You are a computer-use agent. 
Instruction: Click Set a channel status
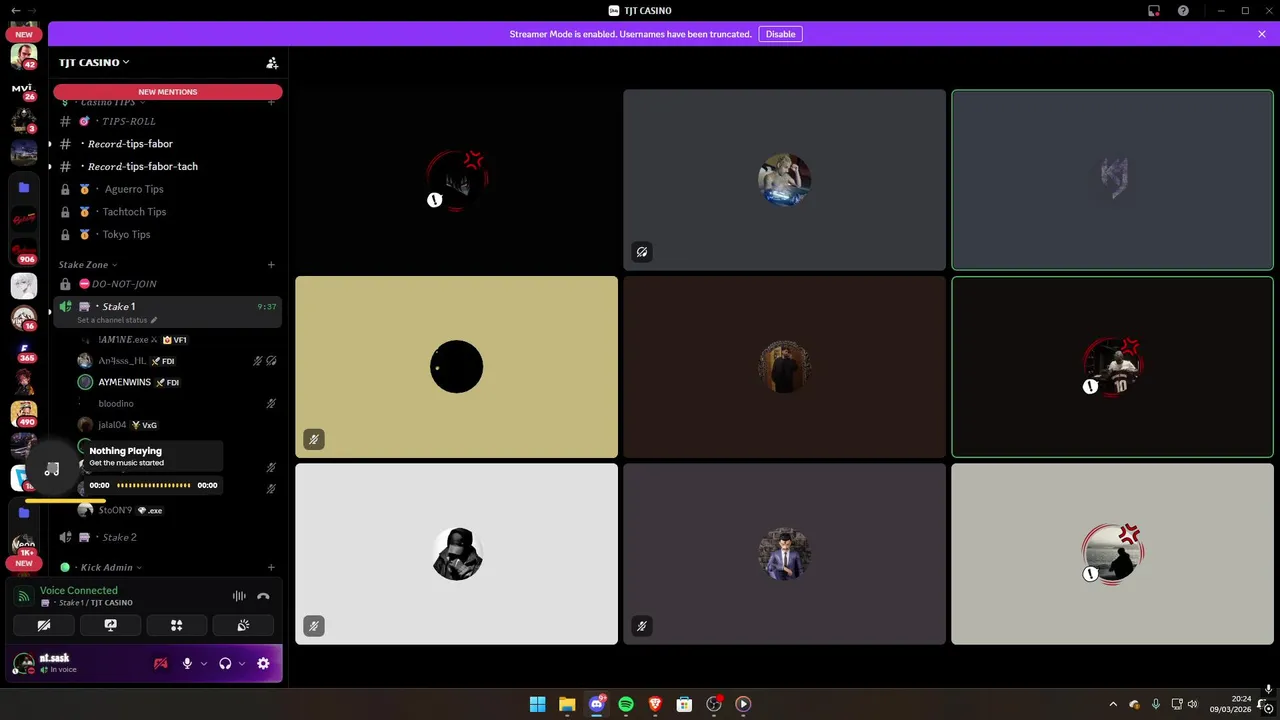tap(117, 320)
